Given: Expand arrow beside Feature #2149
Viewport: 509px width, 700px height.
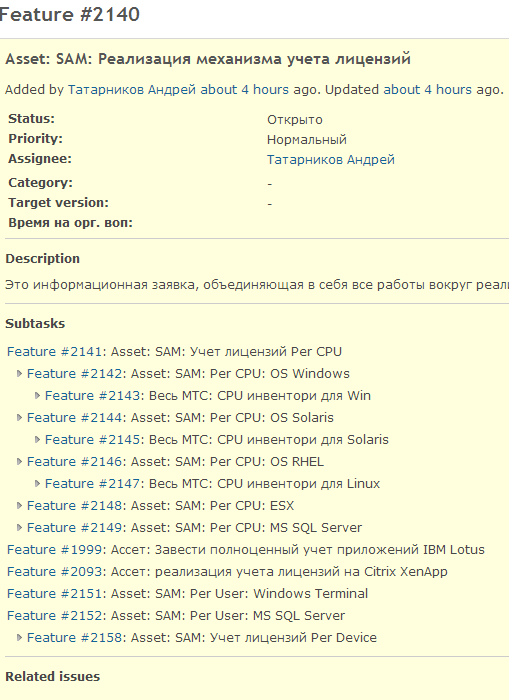Looking at the screenshot, I should tap(19, 528).
